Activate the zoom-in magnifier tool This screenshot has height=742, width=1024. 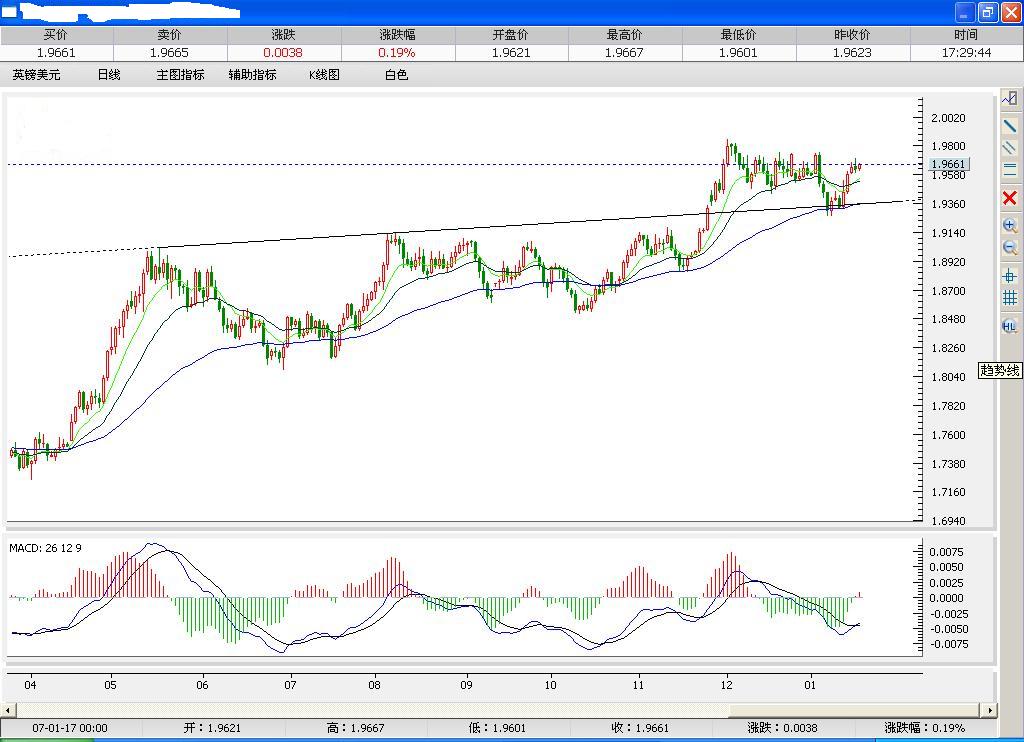coord(1010,225)
